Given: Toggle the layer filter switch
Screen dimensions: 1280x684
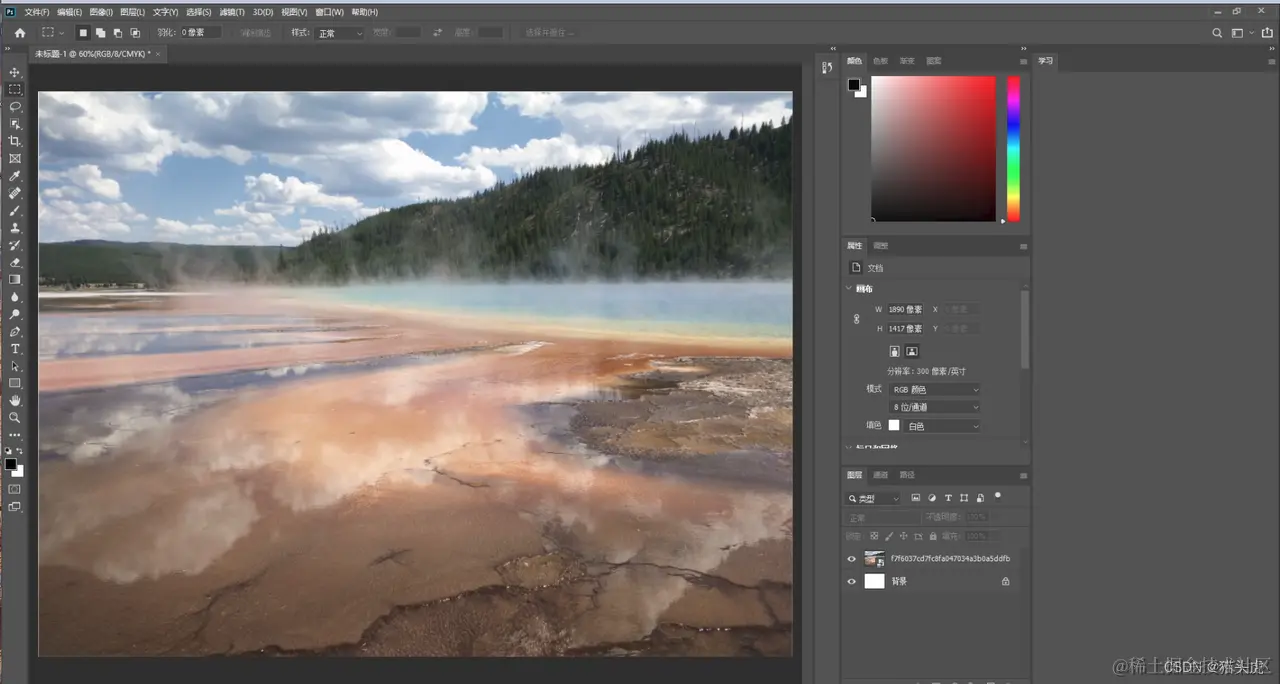Looking at the screenshot, I should pos(998,496).
